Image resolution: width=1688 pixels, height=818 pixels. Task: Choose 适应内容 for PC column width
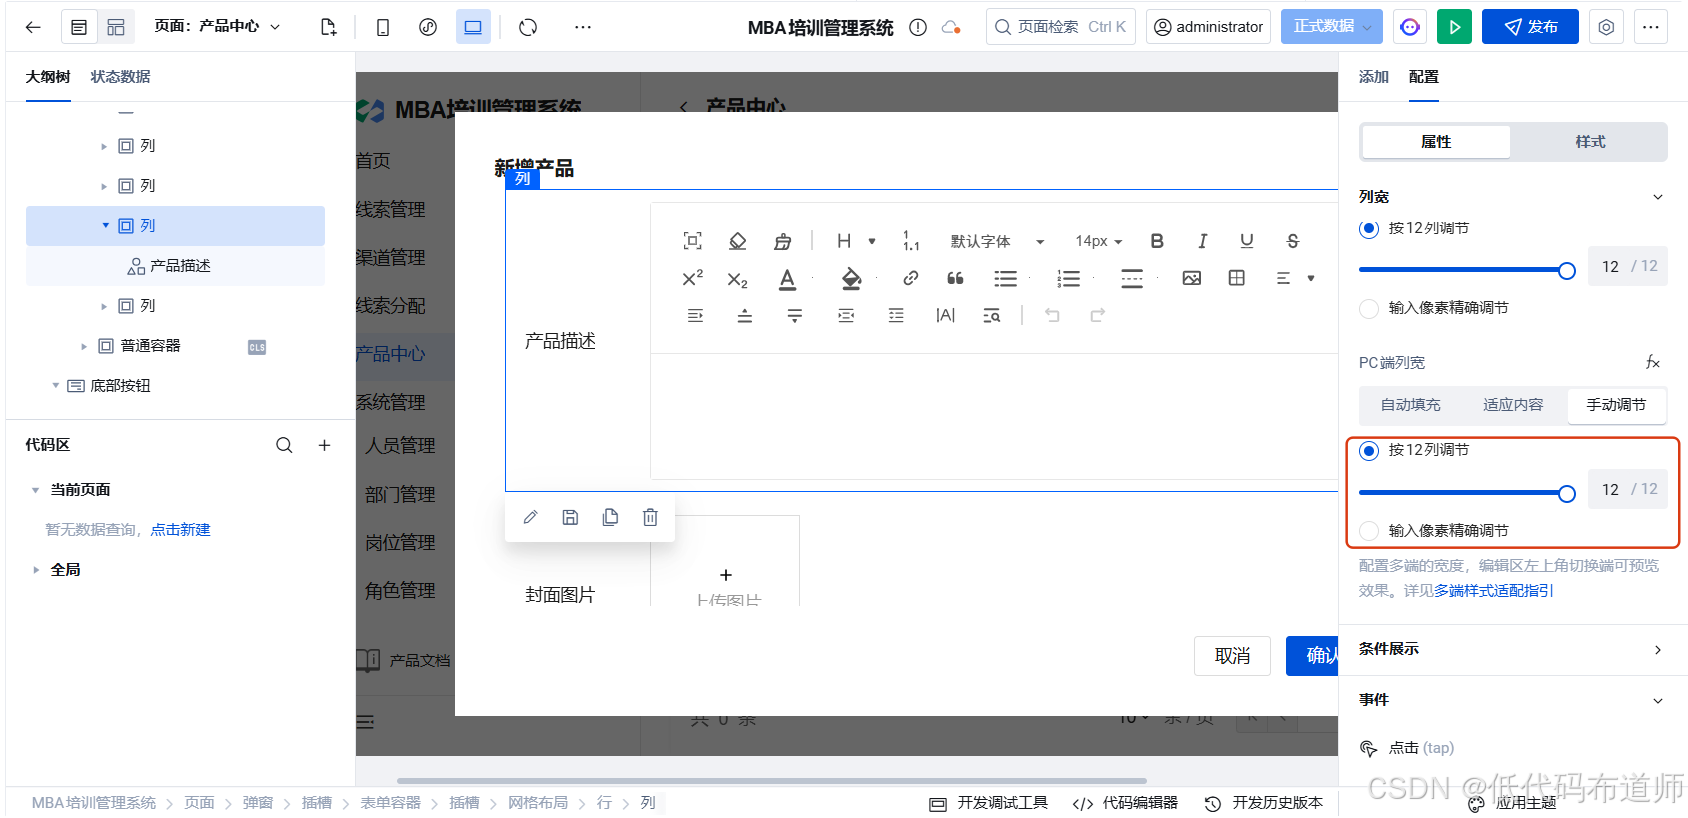coord(1513,405)
